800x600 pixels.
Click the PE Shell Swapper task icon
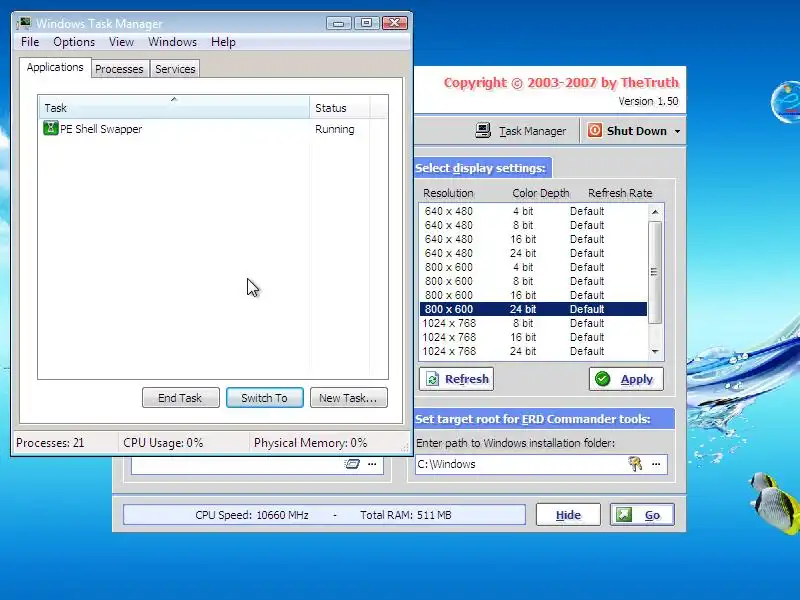(x=51, y=128)
